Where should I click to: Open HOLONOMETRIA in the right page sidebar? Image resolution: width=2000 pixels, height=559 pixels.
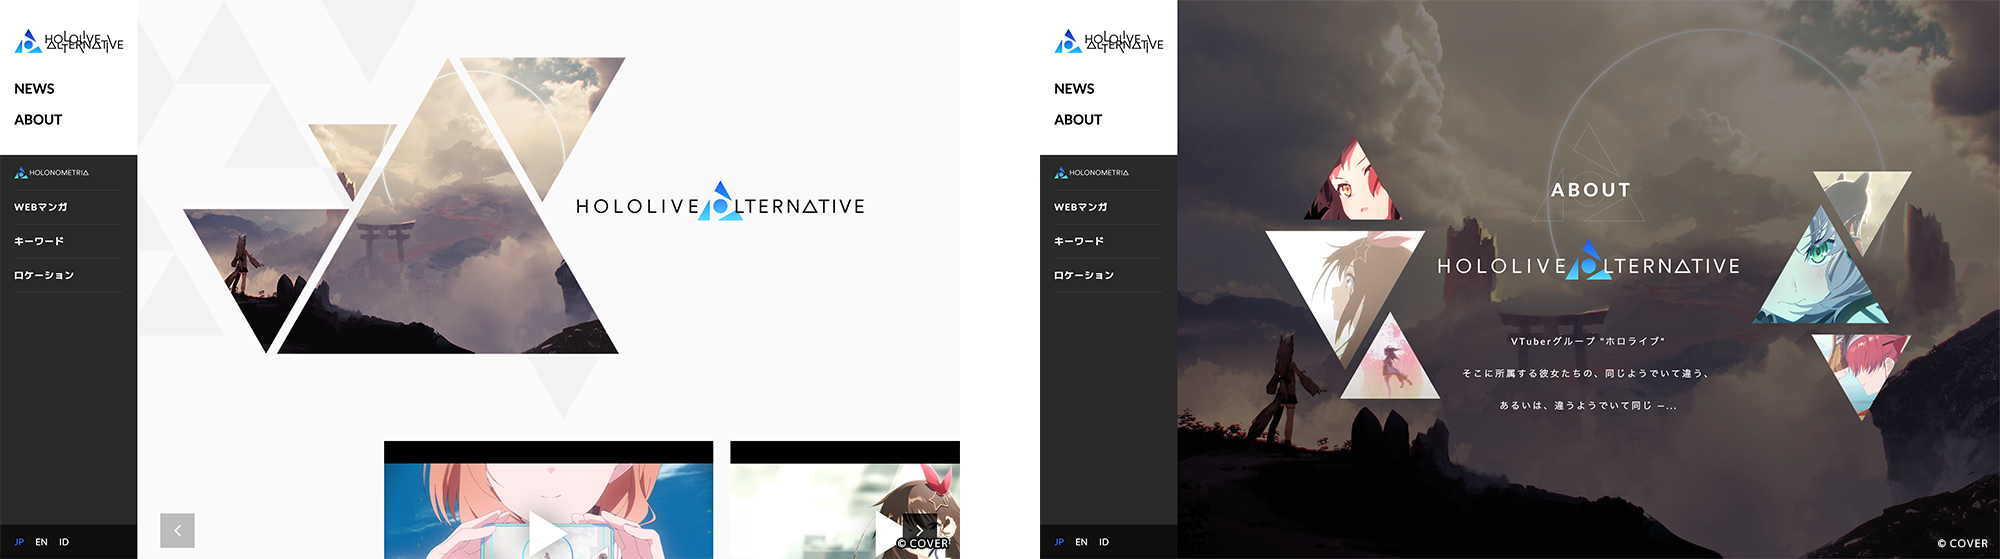click(x=1092, y=173)
